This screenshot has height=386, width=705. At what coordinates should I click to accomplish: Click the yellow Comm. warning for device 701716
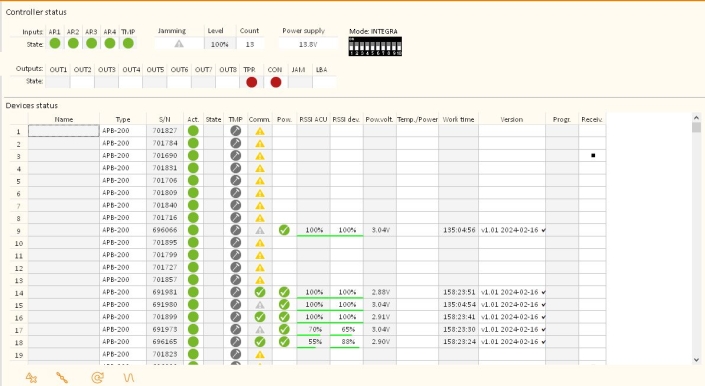point(260,218)
